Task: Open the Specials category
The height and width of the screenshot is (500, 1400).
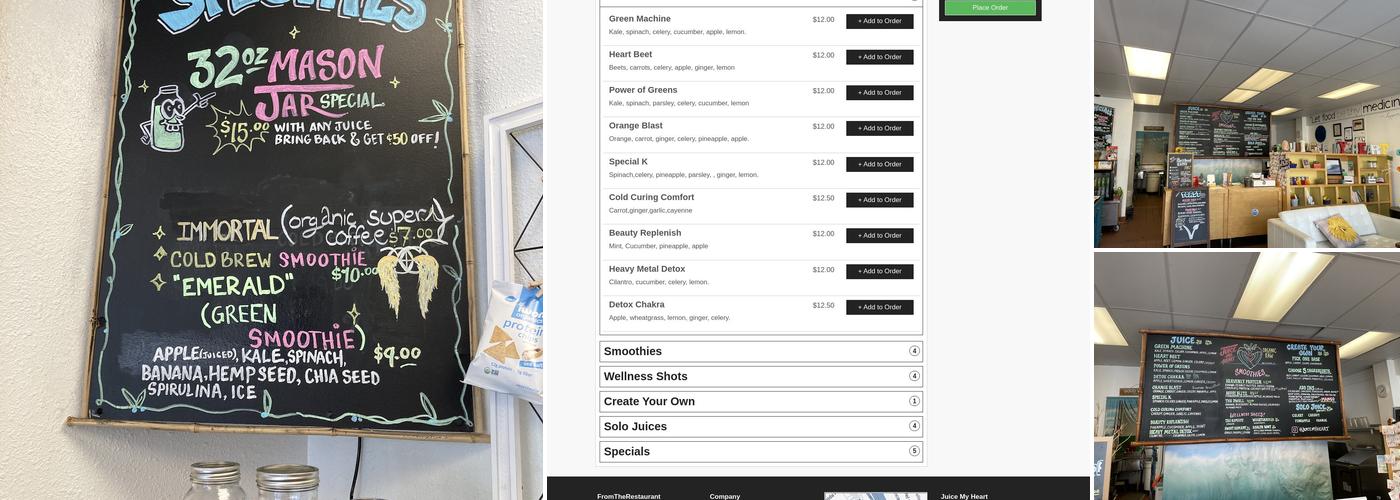Action: (761, 451)
